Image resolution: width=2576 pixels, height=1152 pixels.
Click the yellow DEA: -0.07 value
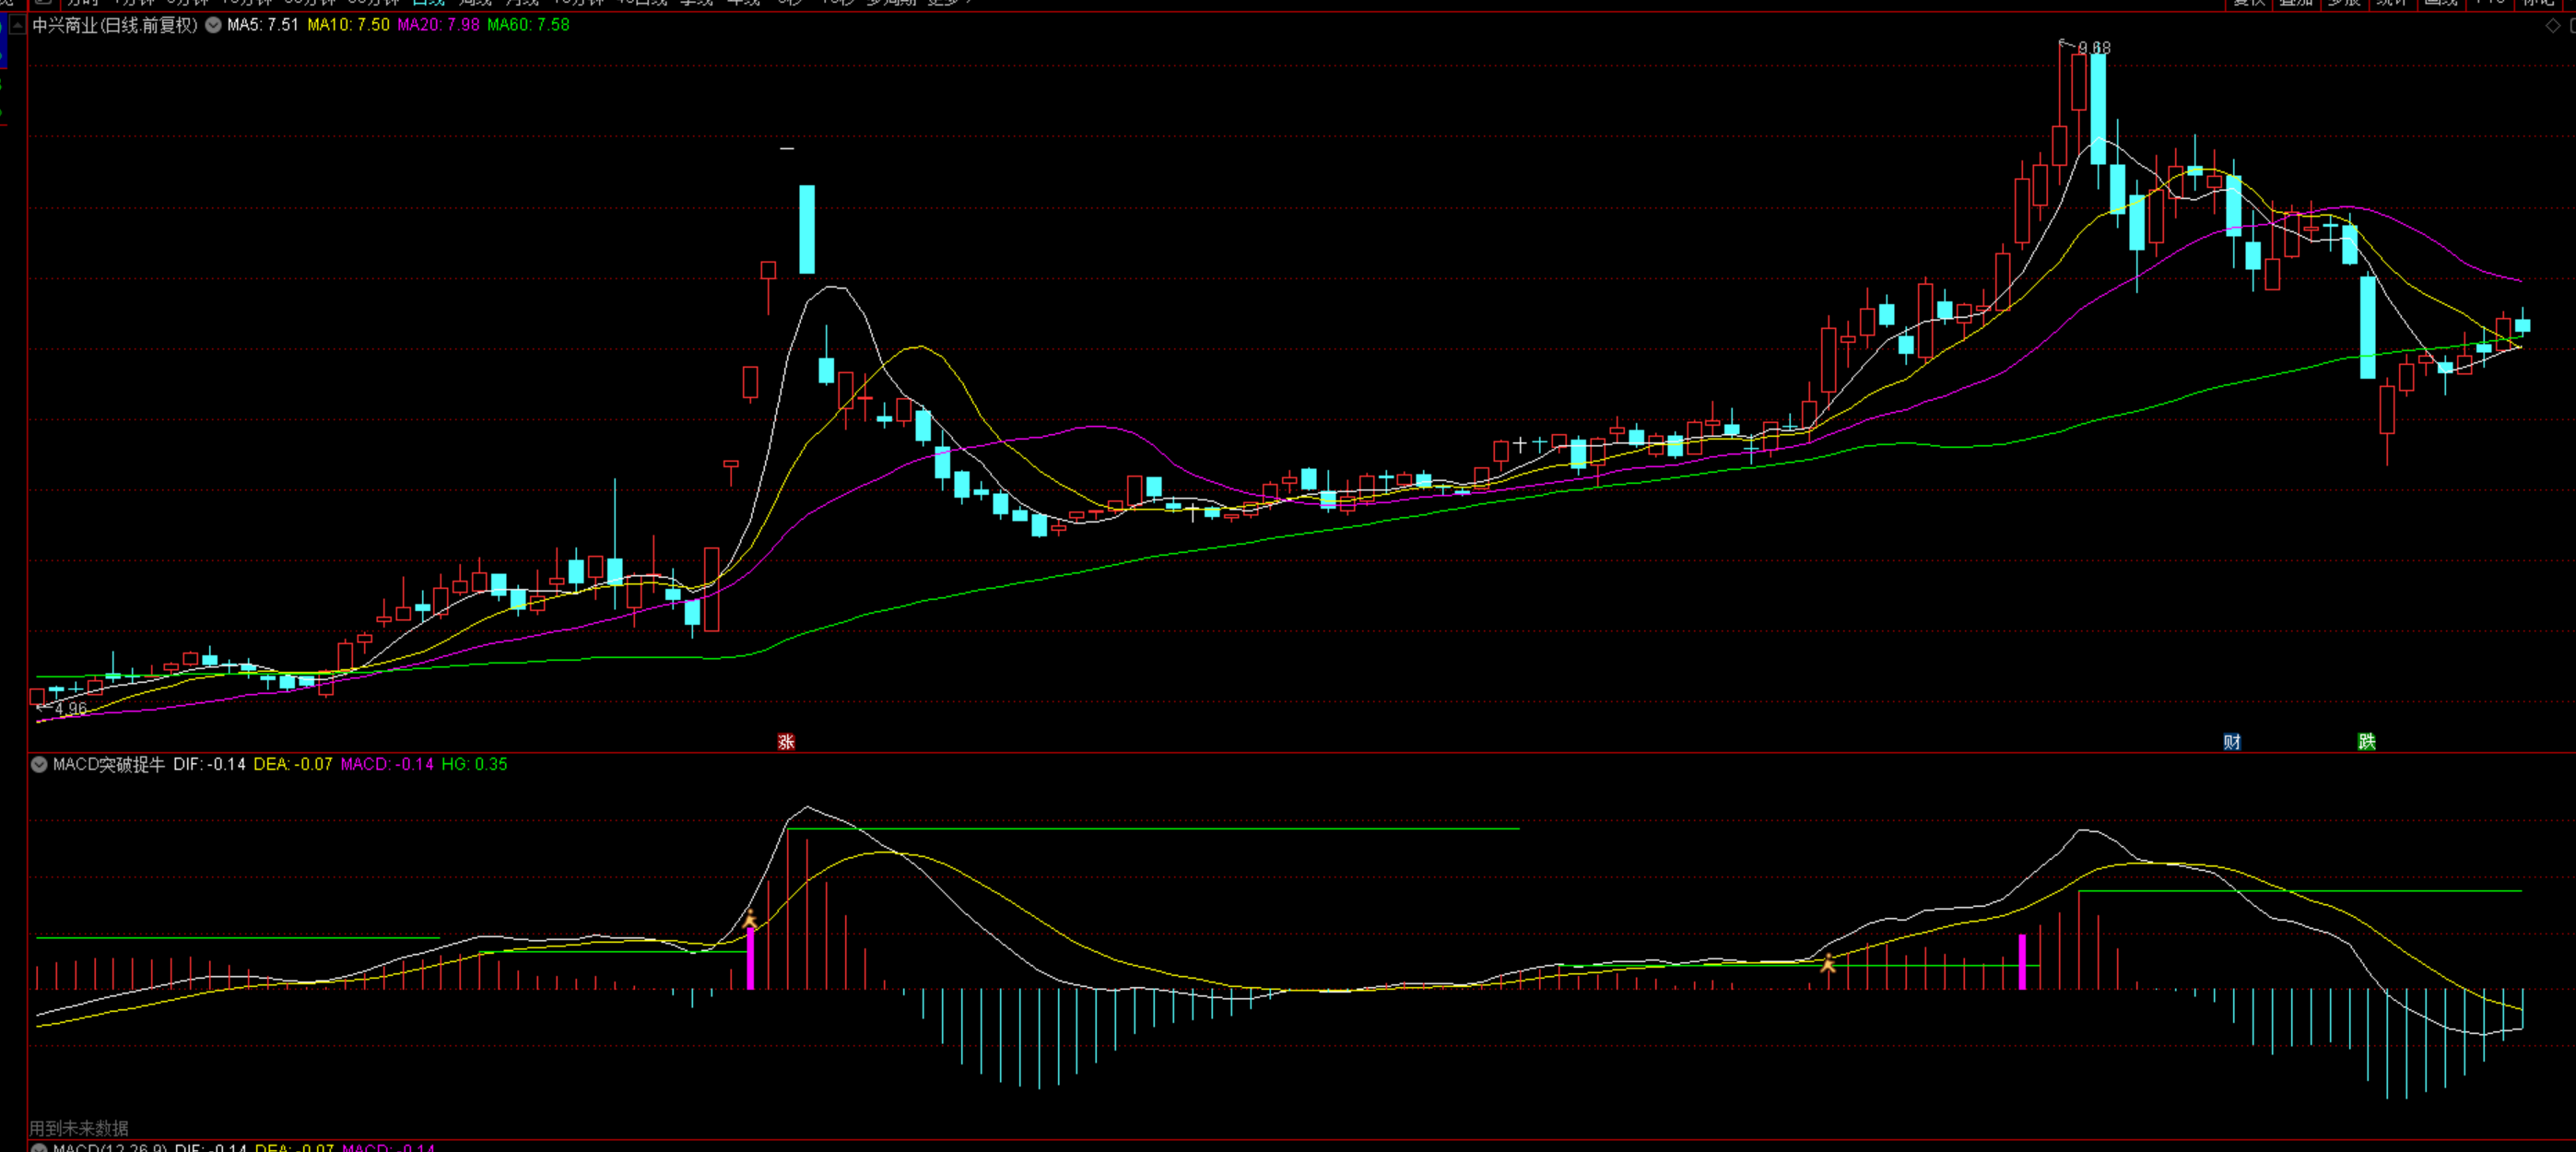[293, 764]
